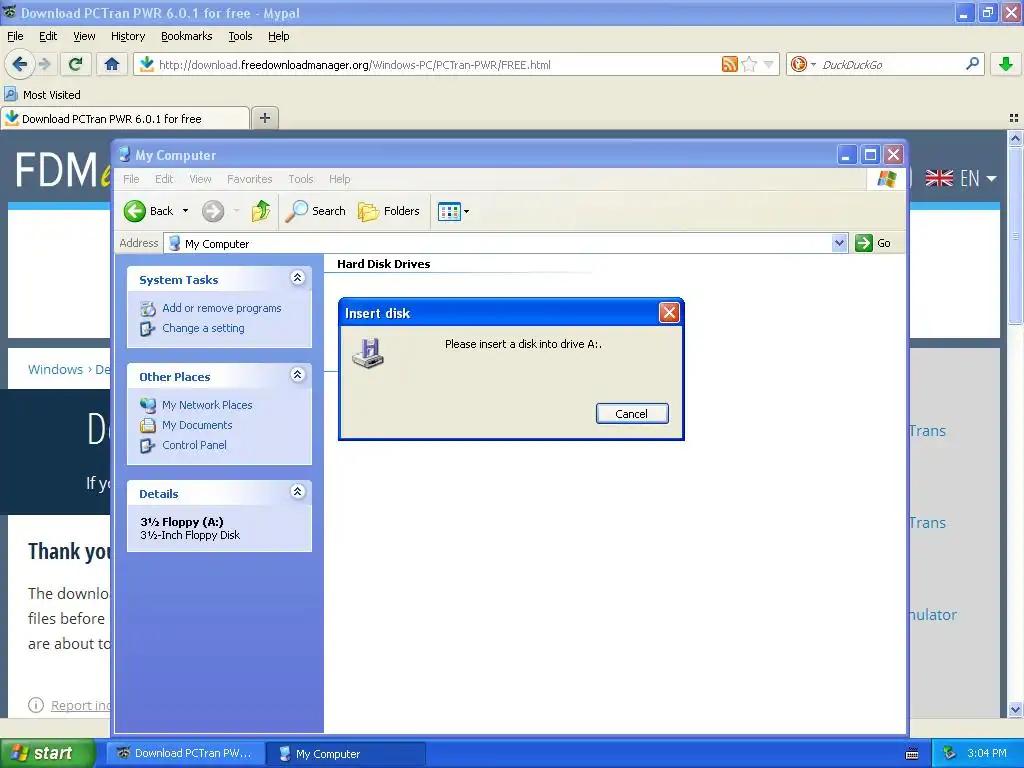The height and width of the screenshot is (768, 1024).
Task: Reload the page in Mypal browser
Action: [x=75, y=64]
